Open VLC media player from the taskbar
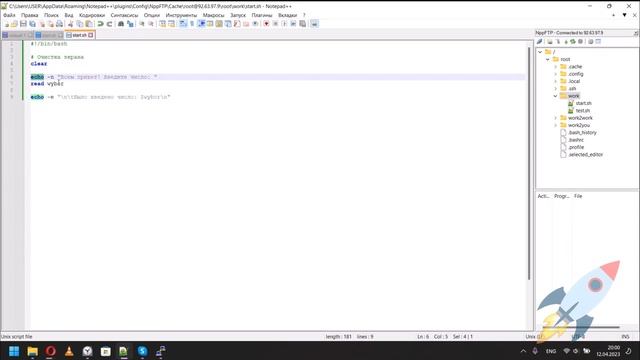 coord(69,351)
